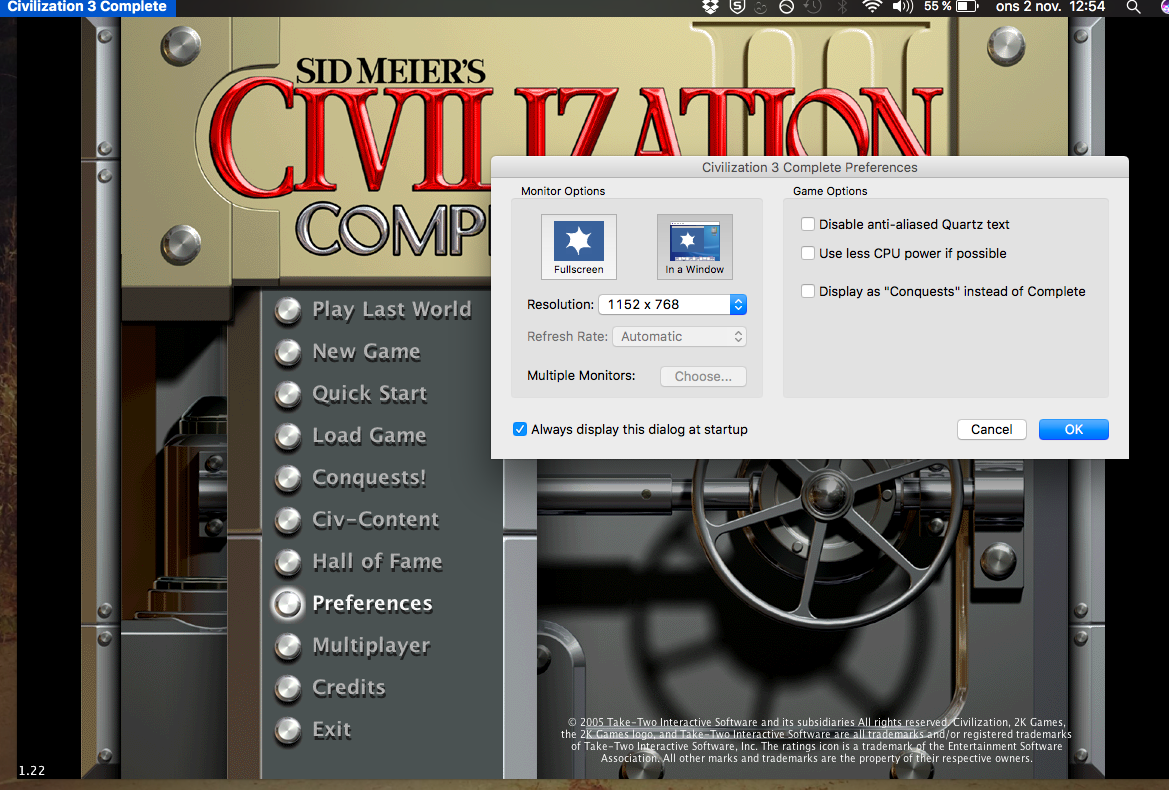Viewport: 1169px width, 790px height.
Task: Click the round button beside New Game
Action: pos(288,352)
